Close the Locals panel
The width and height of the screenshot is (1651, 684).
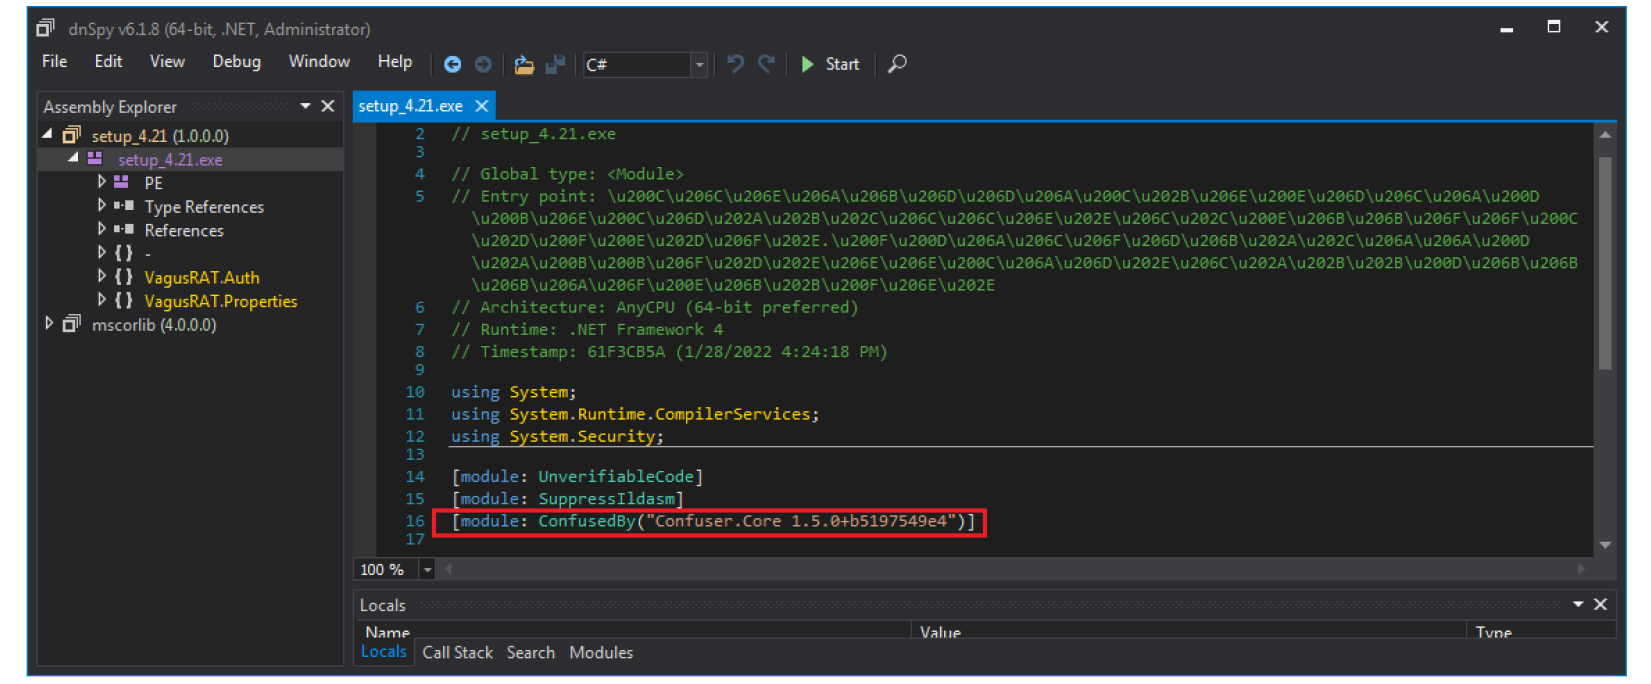click(1600, 604)
